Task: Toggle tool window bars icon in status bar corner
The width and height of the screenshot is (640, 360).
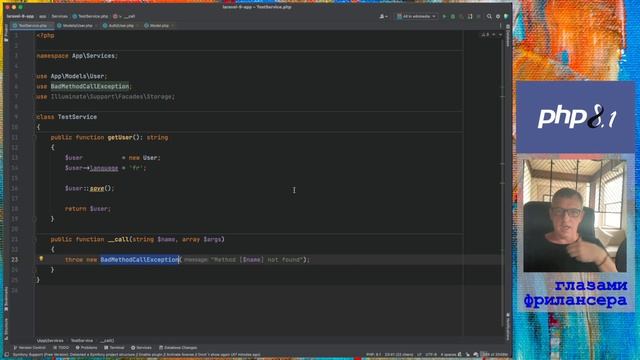Action: point(7,355)
